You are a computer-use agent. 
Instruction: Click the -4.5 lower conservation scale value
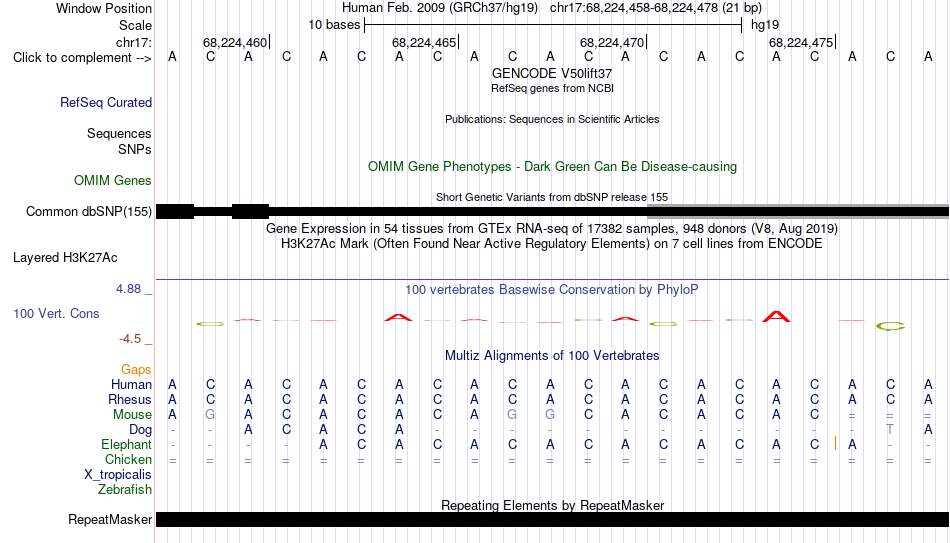pyautogui.click(x=130, y=339)
